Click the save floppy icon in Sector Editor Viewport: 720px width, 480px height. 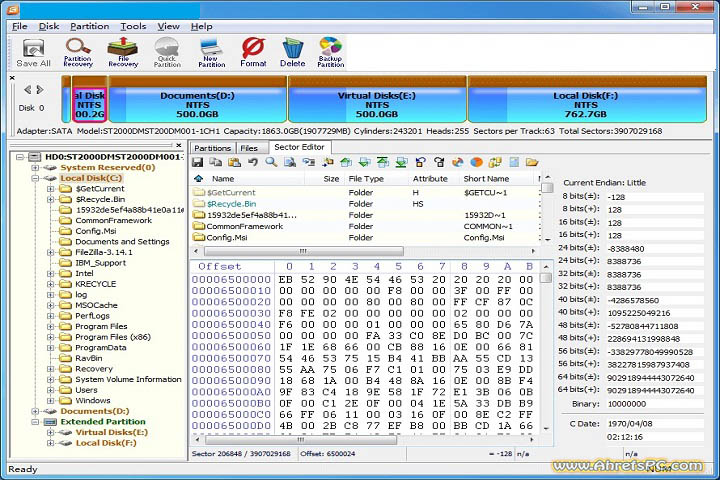pyautogui.click(x=197, y=162)
